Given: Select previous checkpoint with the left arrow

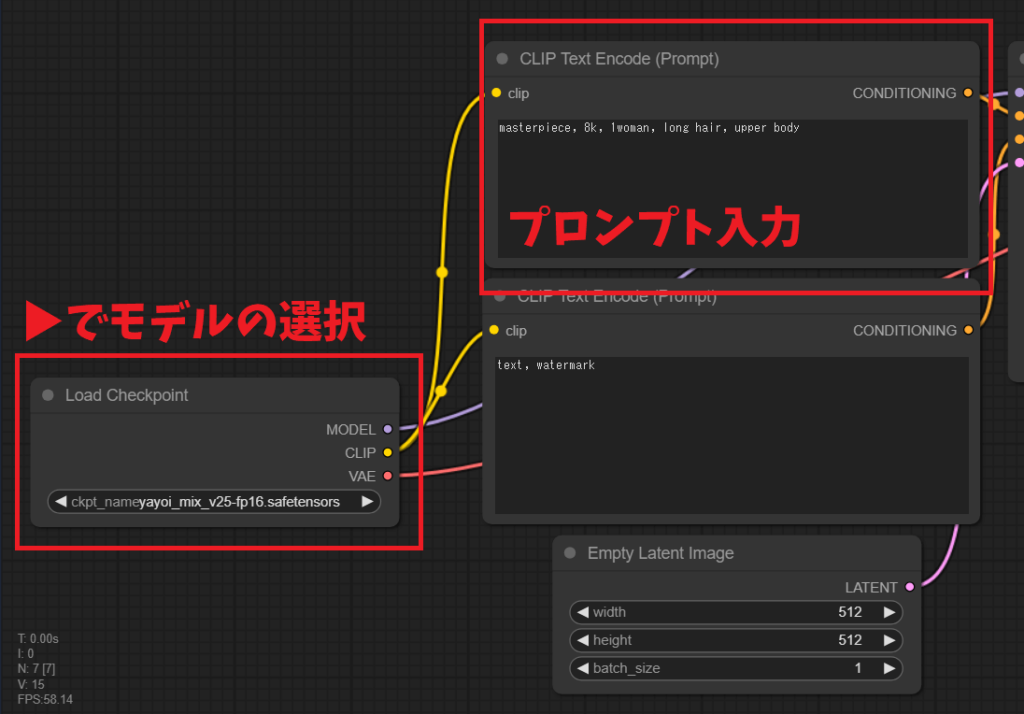Looking at the screenshot, I should pyautogui.click(x=61, y=502).
